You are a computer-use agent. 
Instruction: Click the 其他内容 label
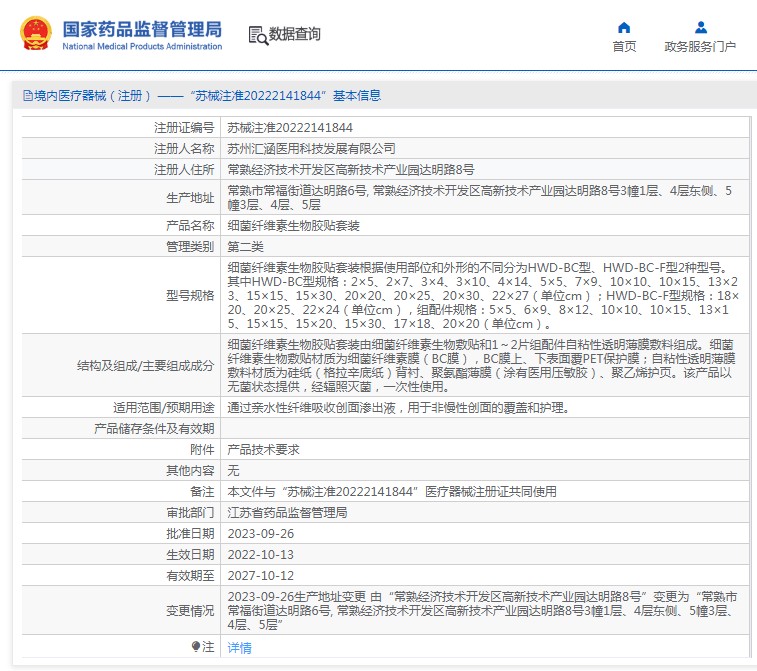click(190, 470)
